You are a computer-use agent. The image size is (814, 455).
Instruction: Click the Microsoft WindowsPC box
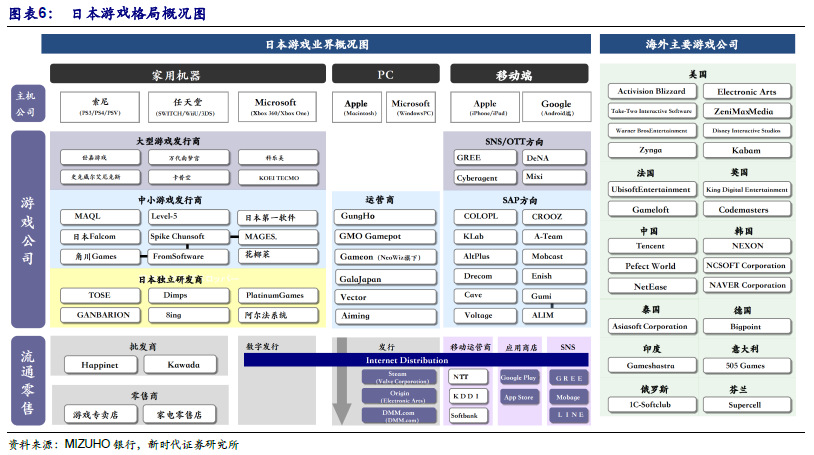pyautogui.click(x=411, y=107)
